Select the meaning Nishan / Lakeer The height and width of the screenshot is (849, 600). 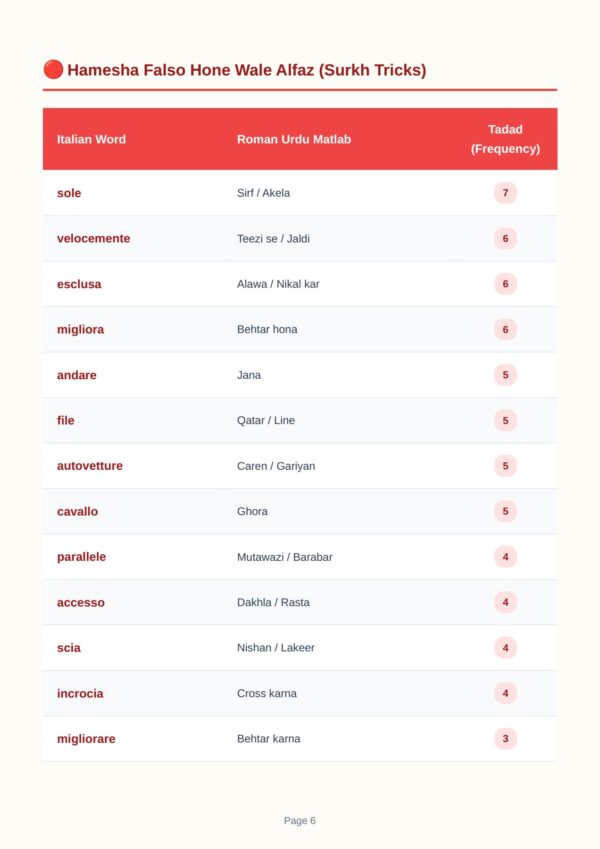point(276,648)
